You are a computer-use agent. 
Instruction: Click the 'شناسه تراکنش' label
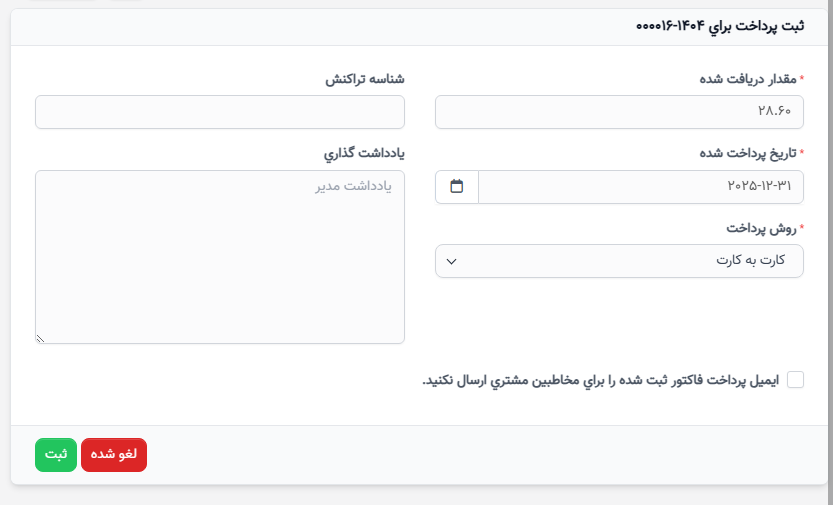pos(365,79)
